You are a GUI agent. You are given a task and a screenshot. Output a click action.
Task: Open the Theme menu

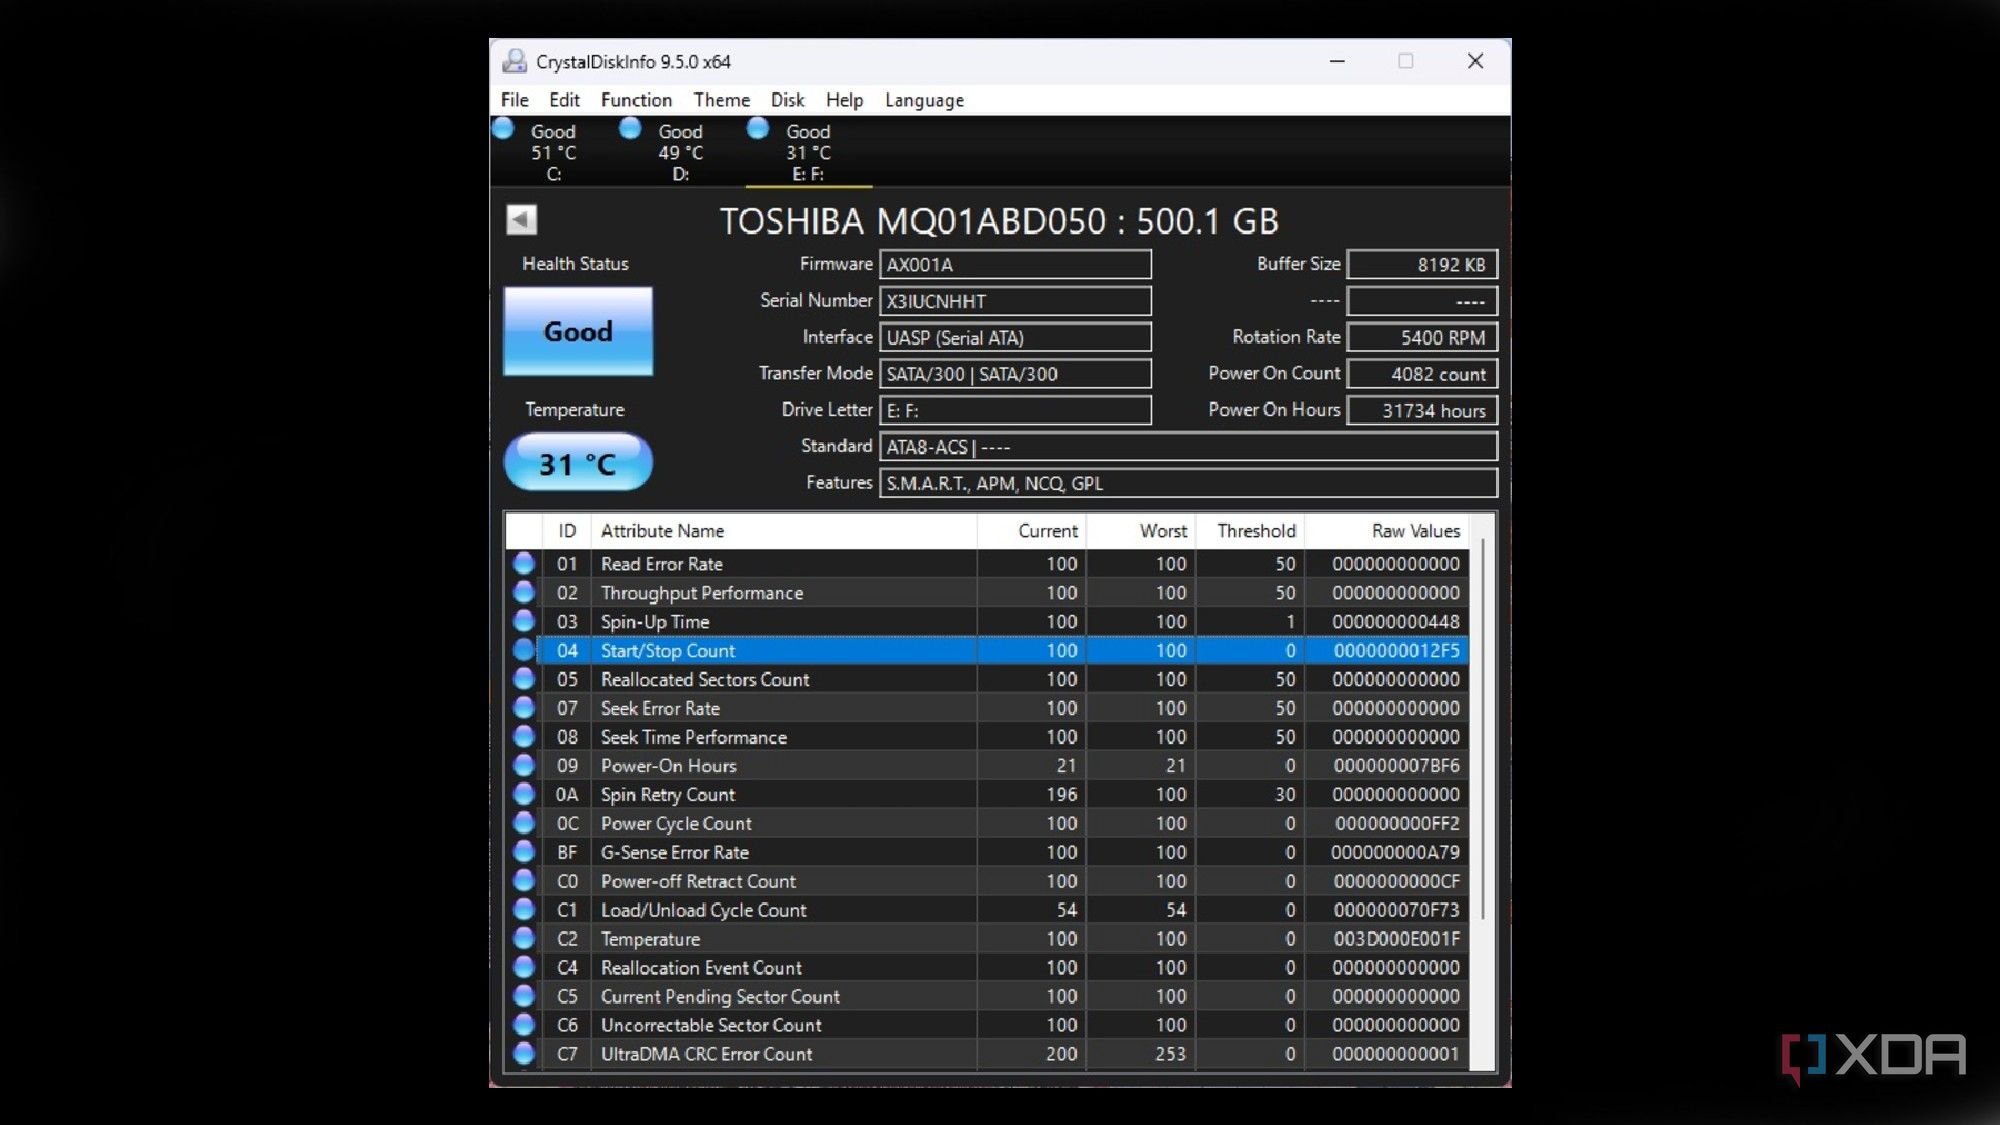721,100
